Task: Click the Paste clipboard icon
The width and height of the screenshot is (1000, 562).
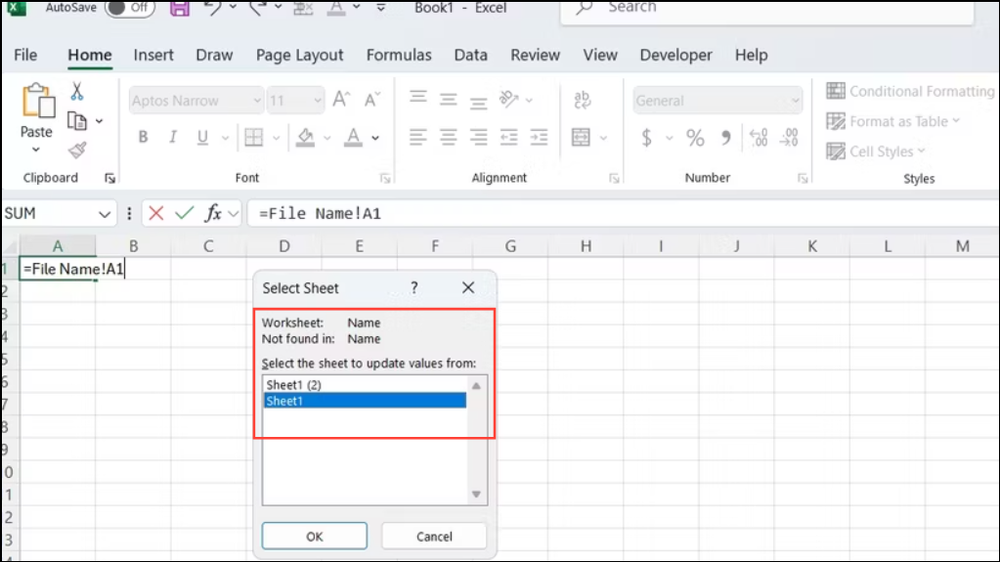Action: click(37, 101)
